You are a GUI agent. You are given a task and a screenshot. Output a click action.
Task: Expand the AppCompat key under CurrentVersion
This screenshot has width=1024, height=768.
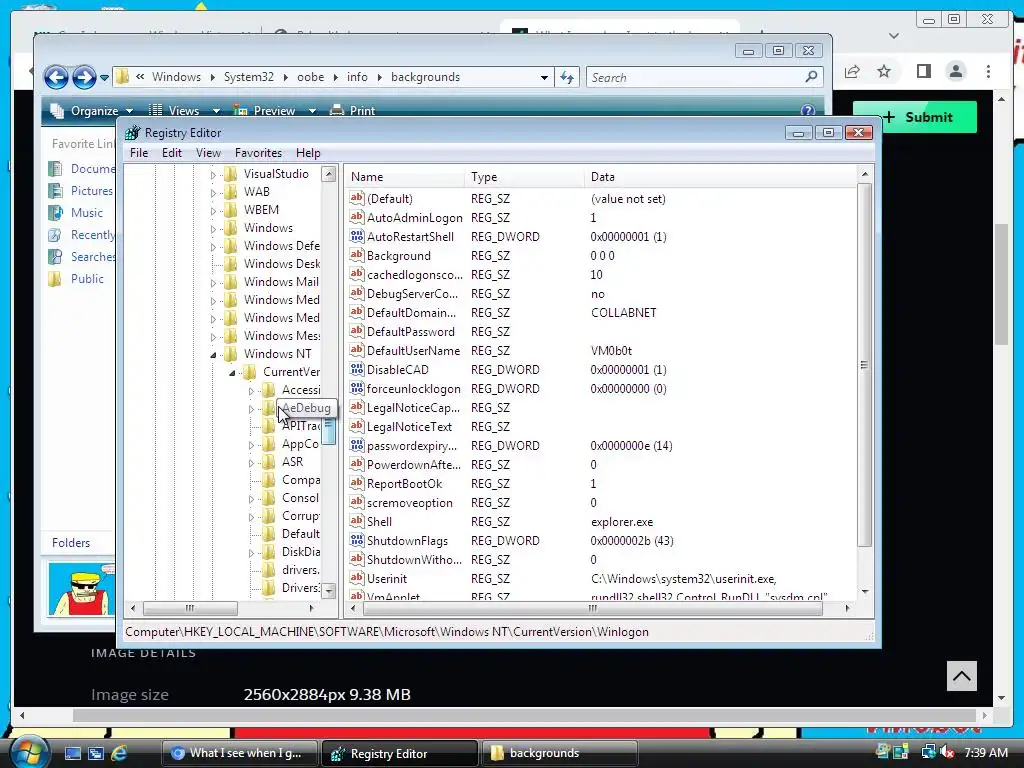[251, 445]
